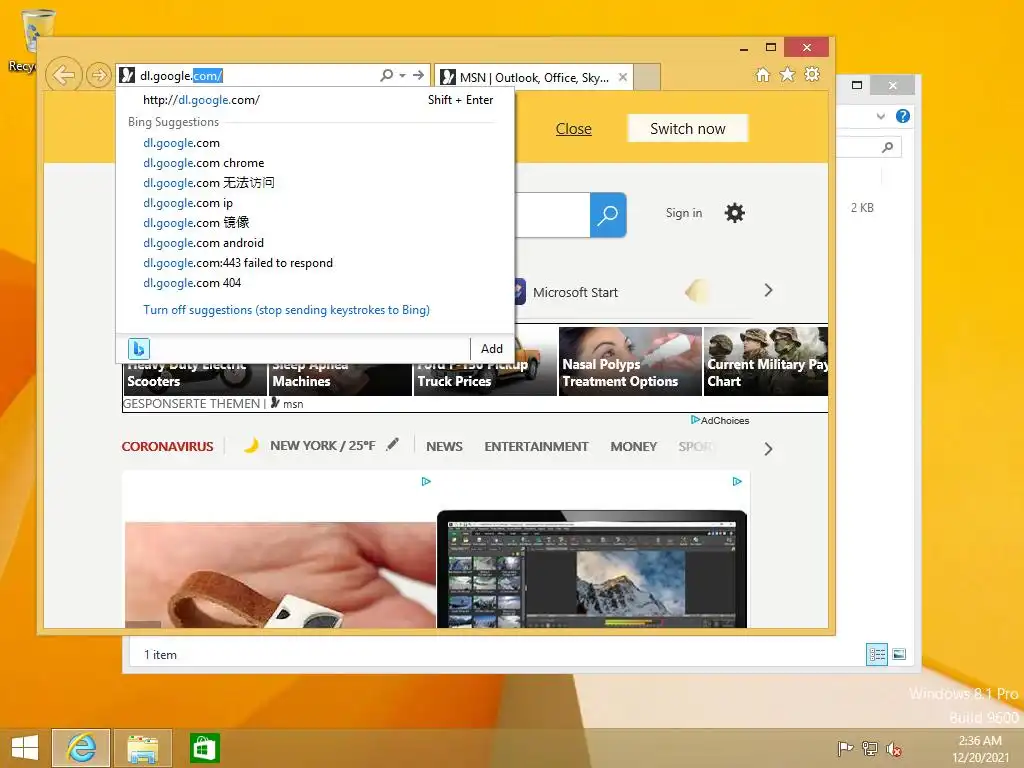Open the MONEY category
This screenshot has height=768, width=1024.
pyautogui.click(x=633, y=447)
